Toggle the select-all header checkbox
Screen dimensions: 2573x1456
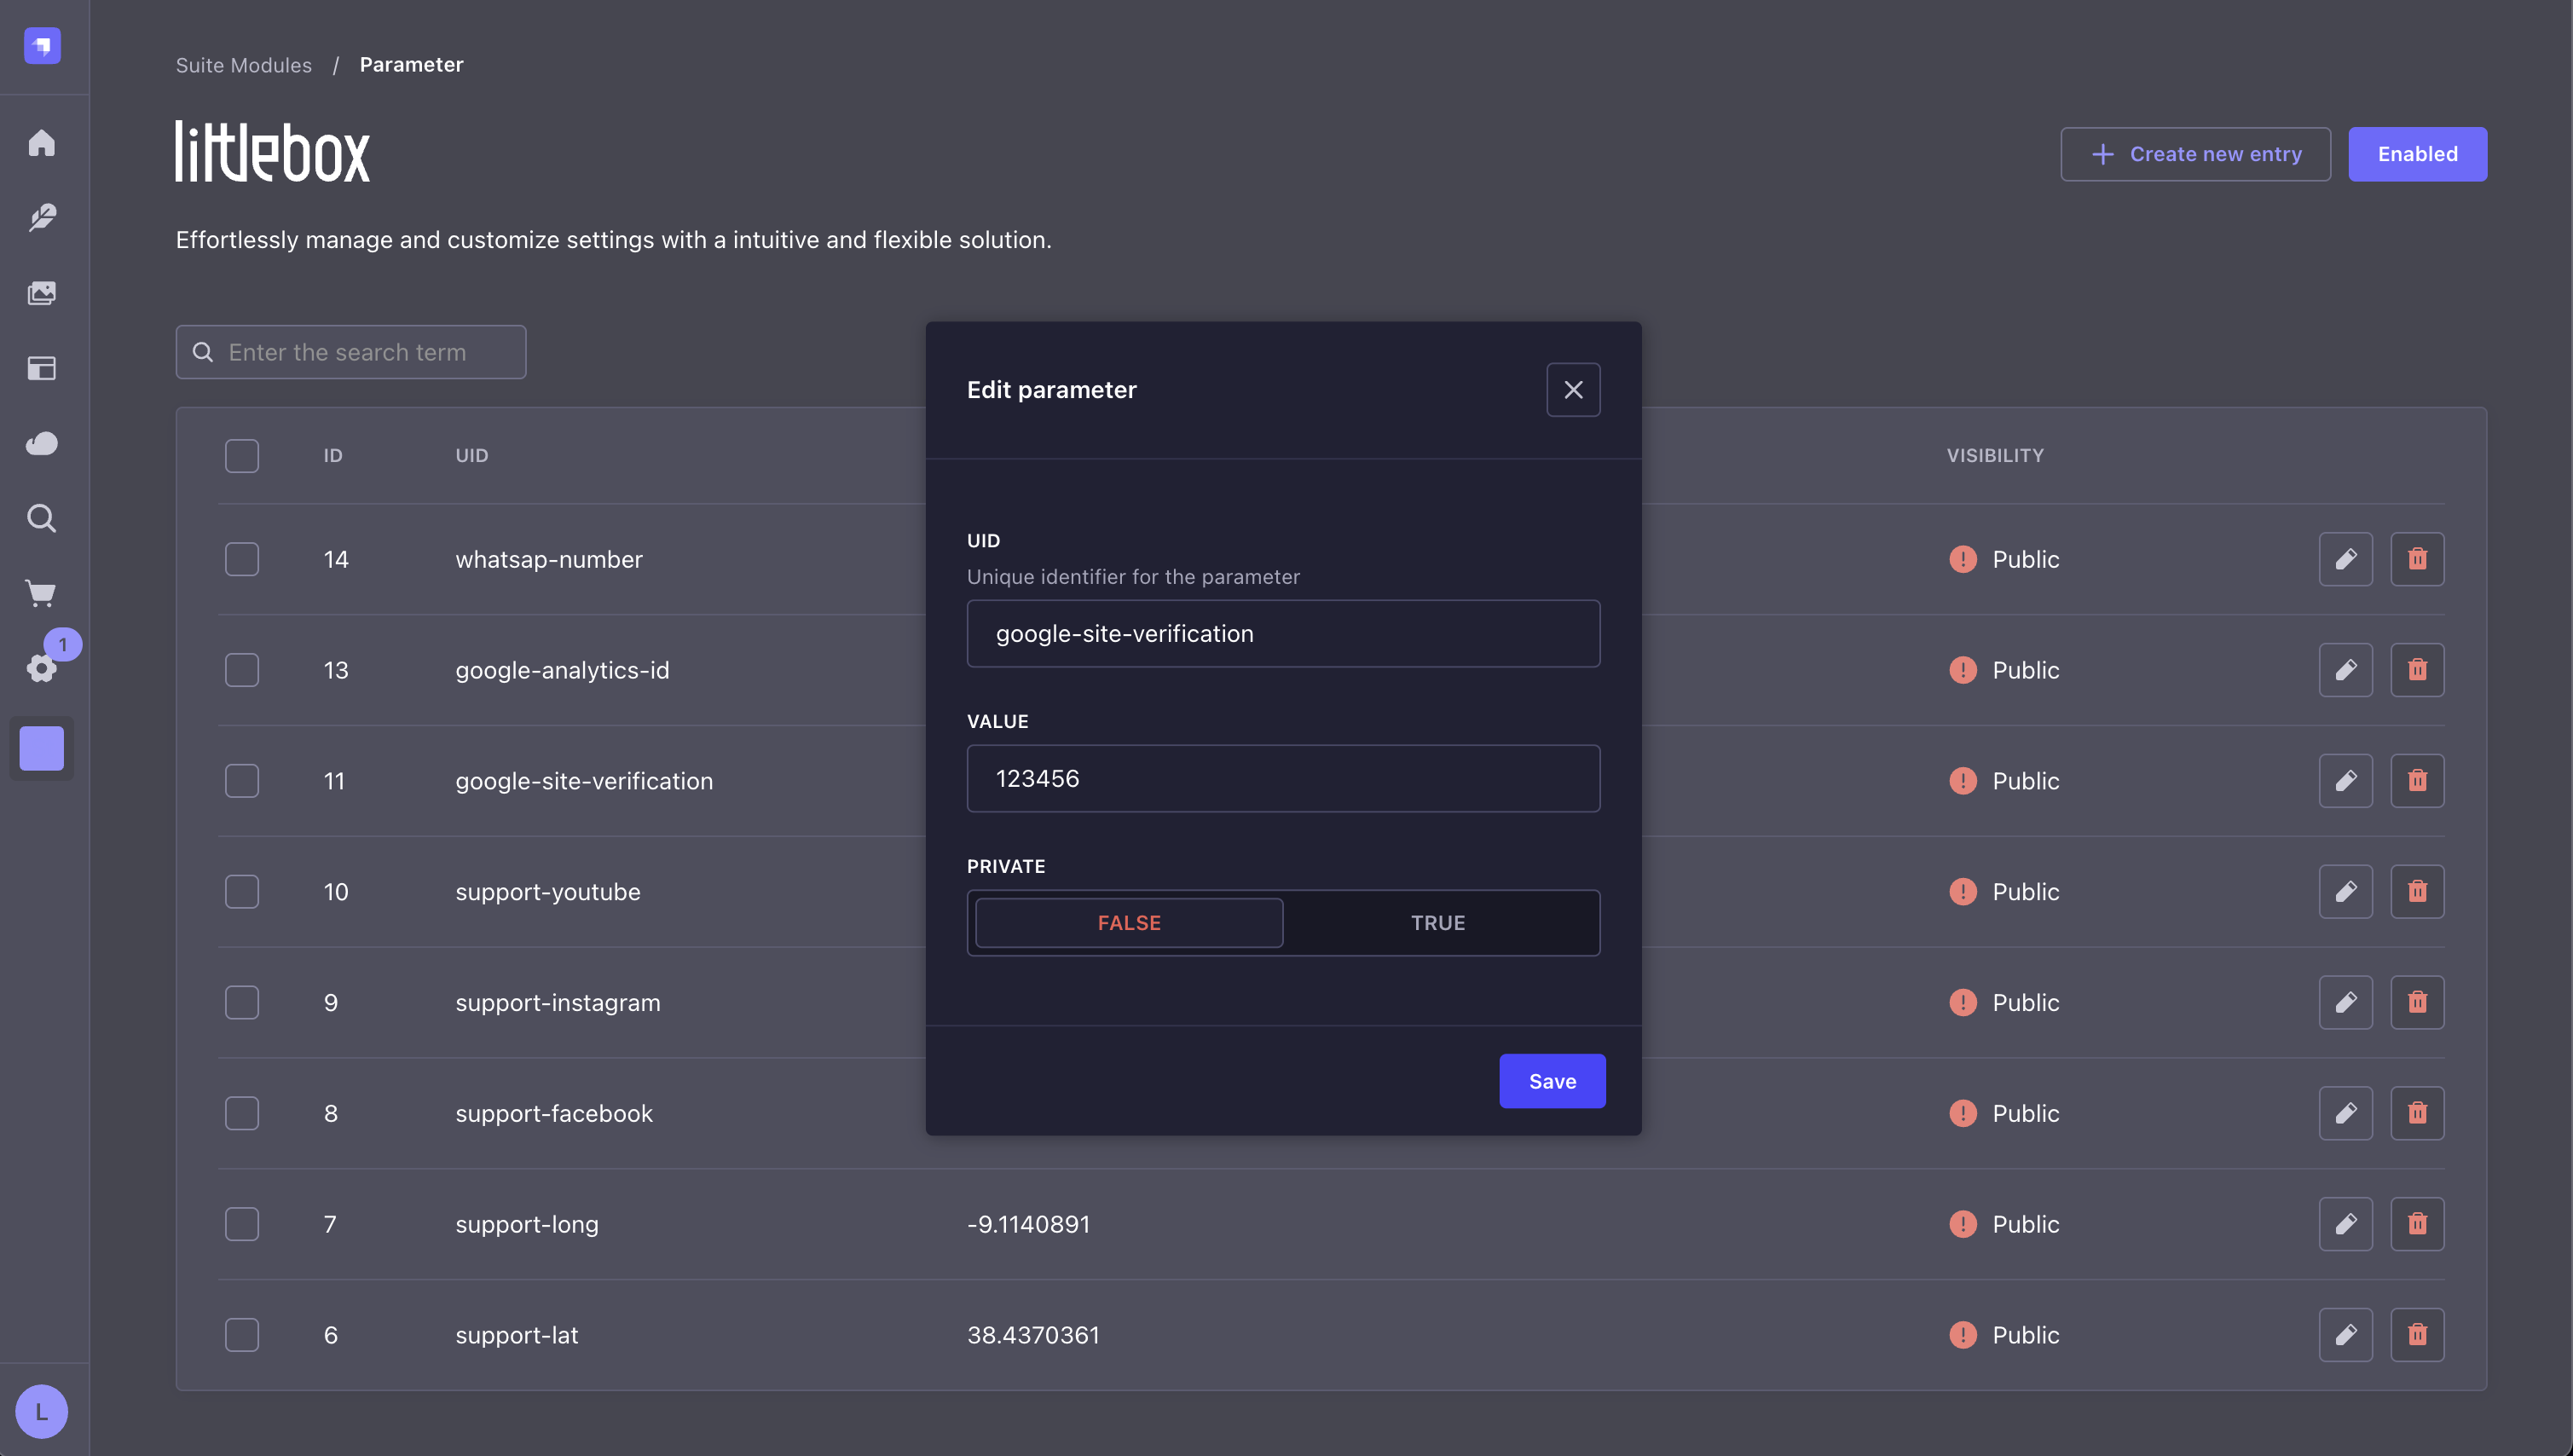point(242,456)
